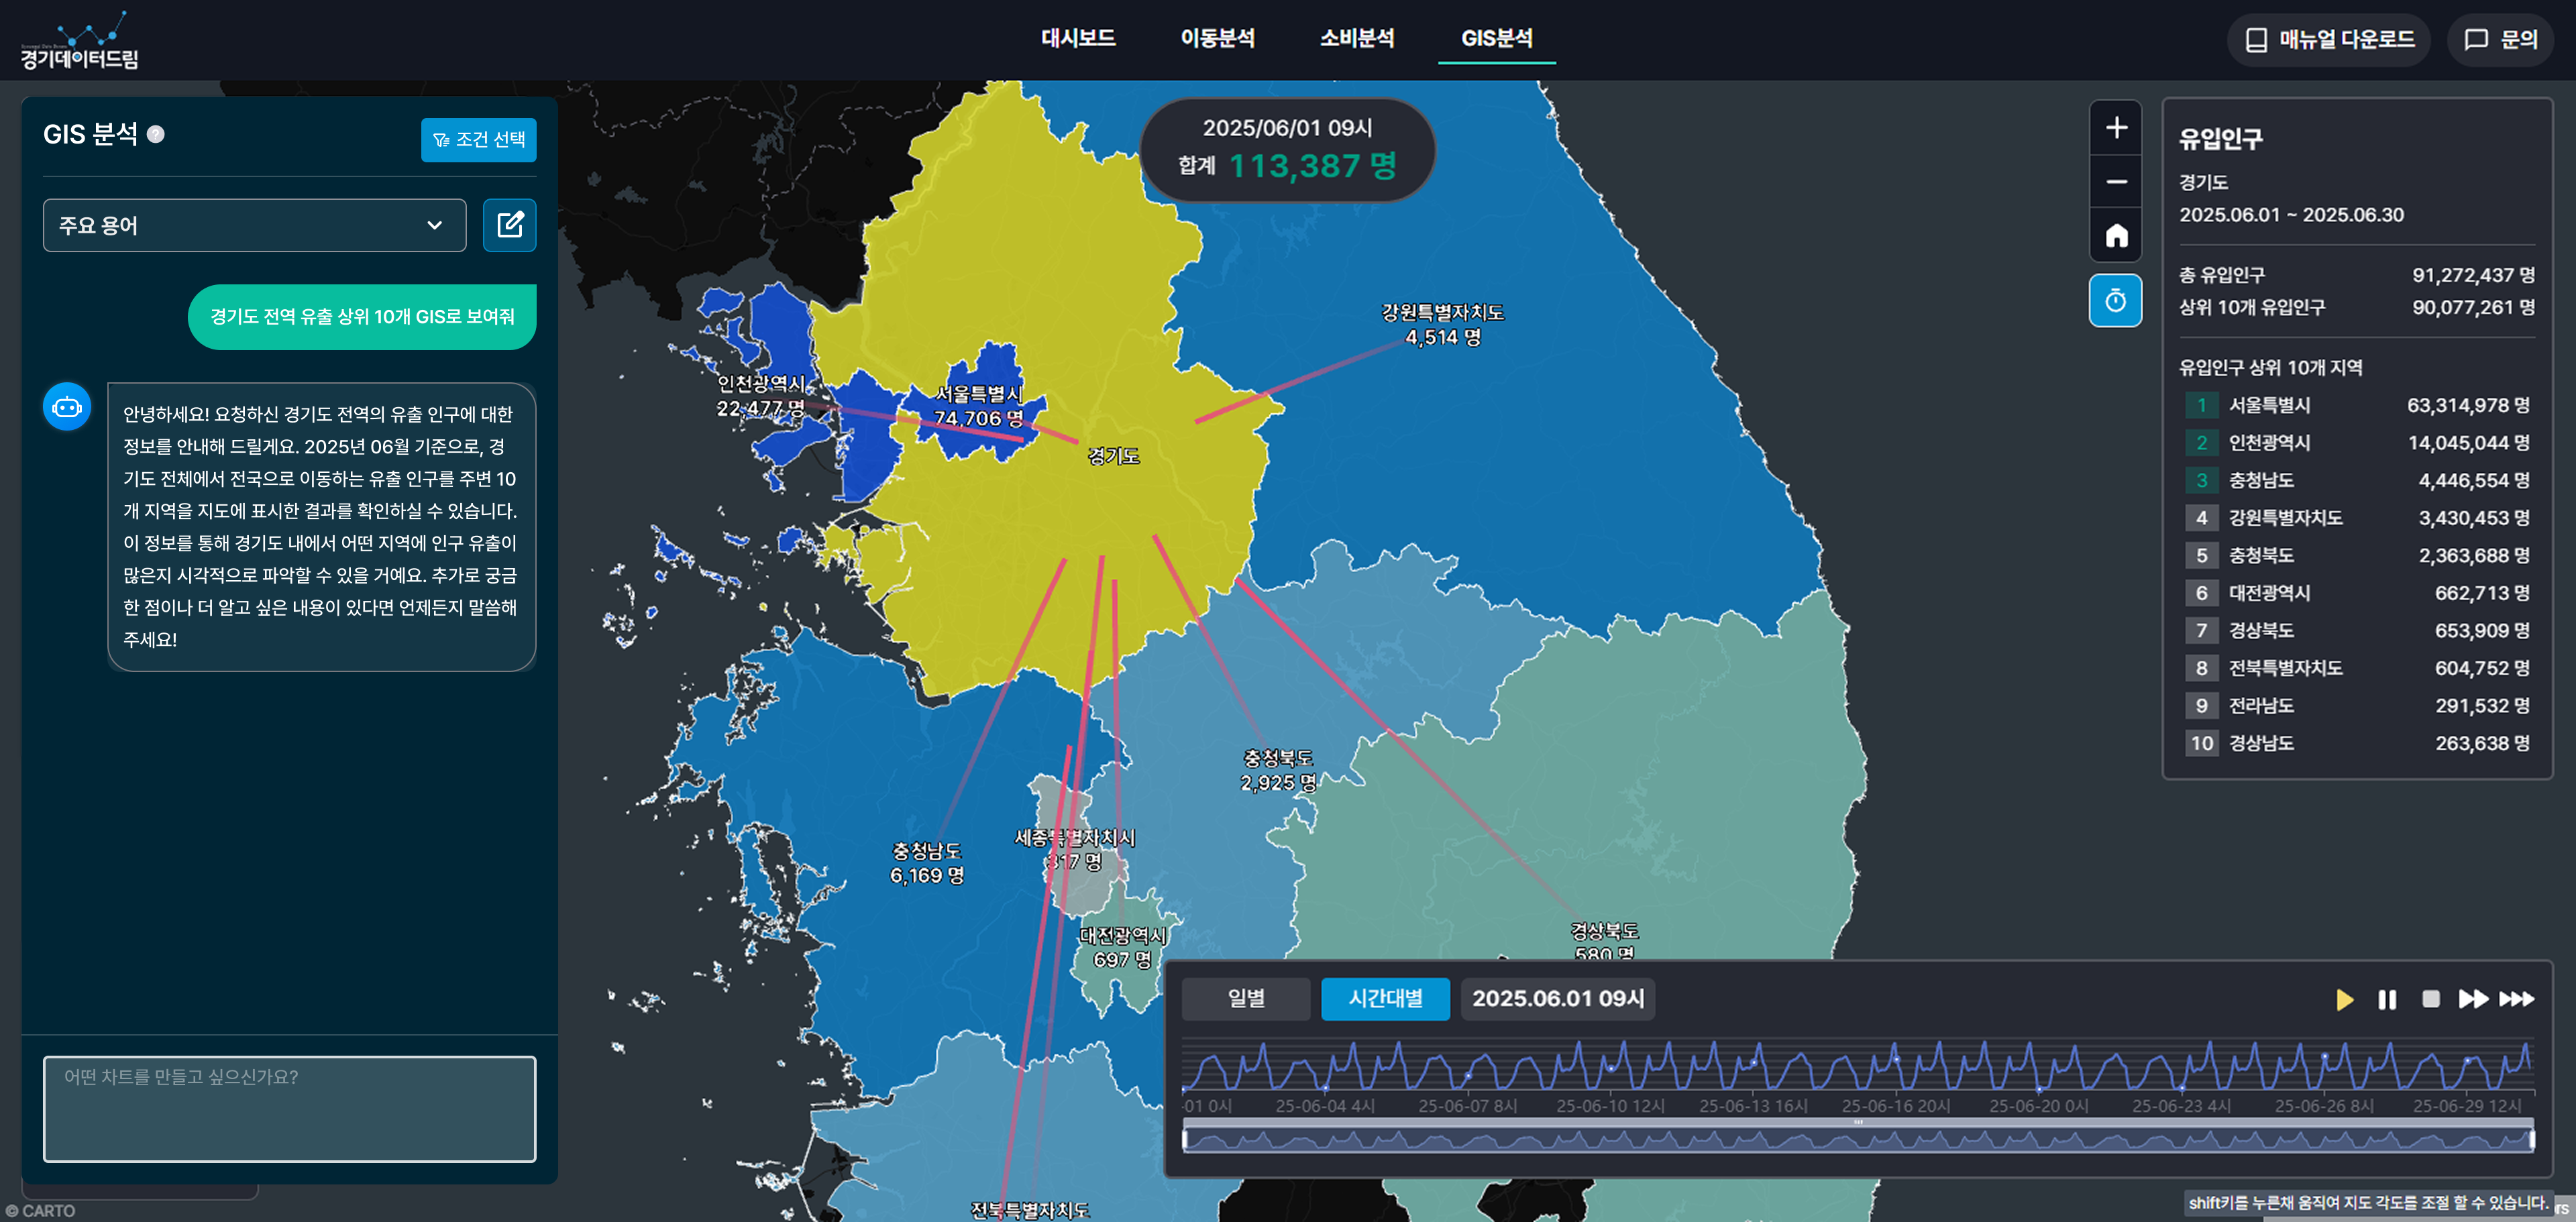The width and height of the screenshot is (2576, 1222).
Task: Select 대전광역시 row in top 10 list
Action: point(2358,593)
